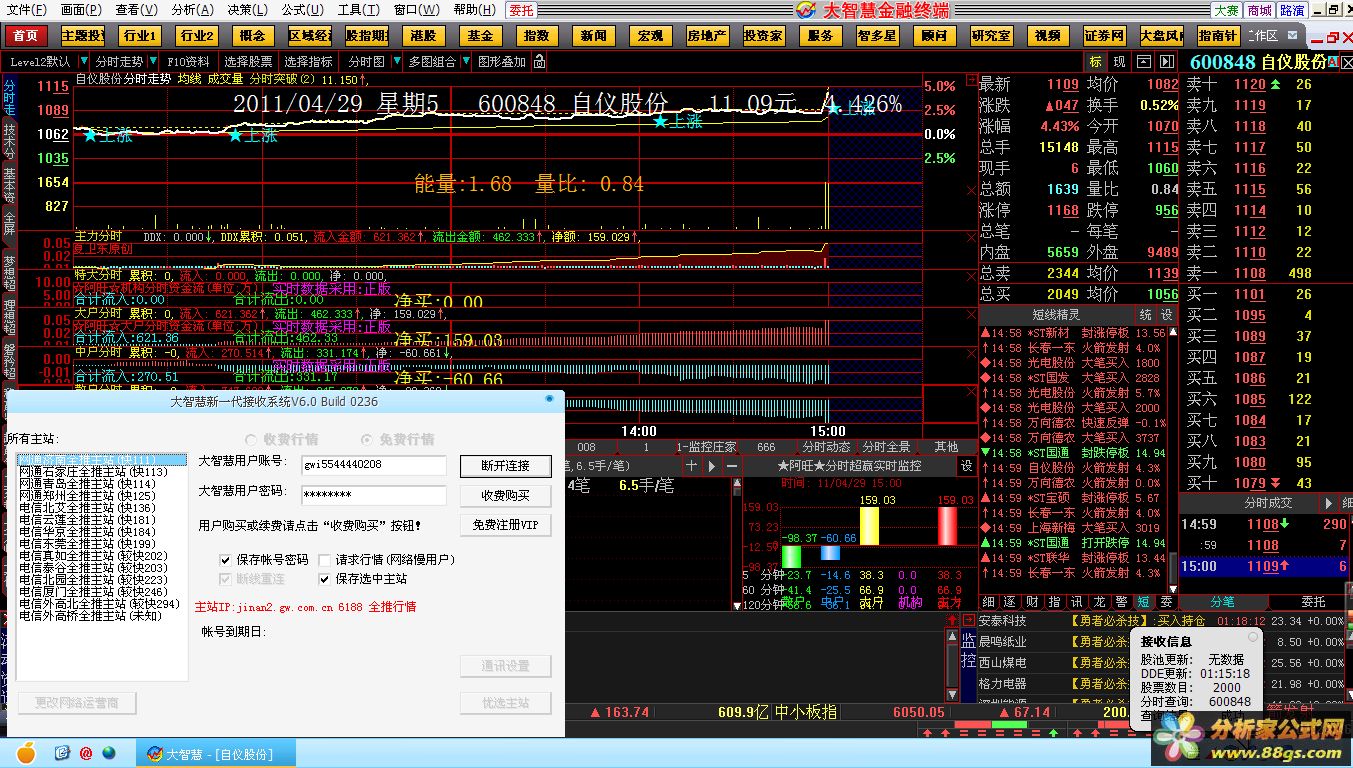Toggle the 标 button above the quote panel
Image resolution: width=1353 pixels, height=768 pixels.
[1096, 62]
